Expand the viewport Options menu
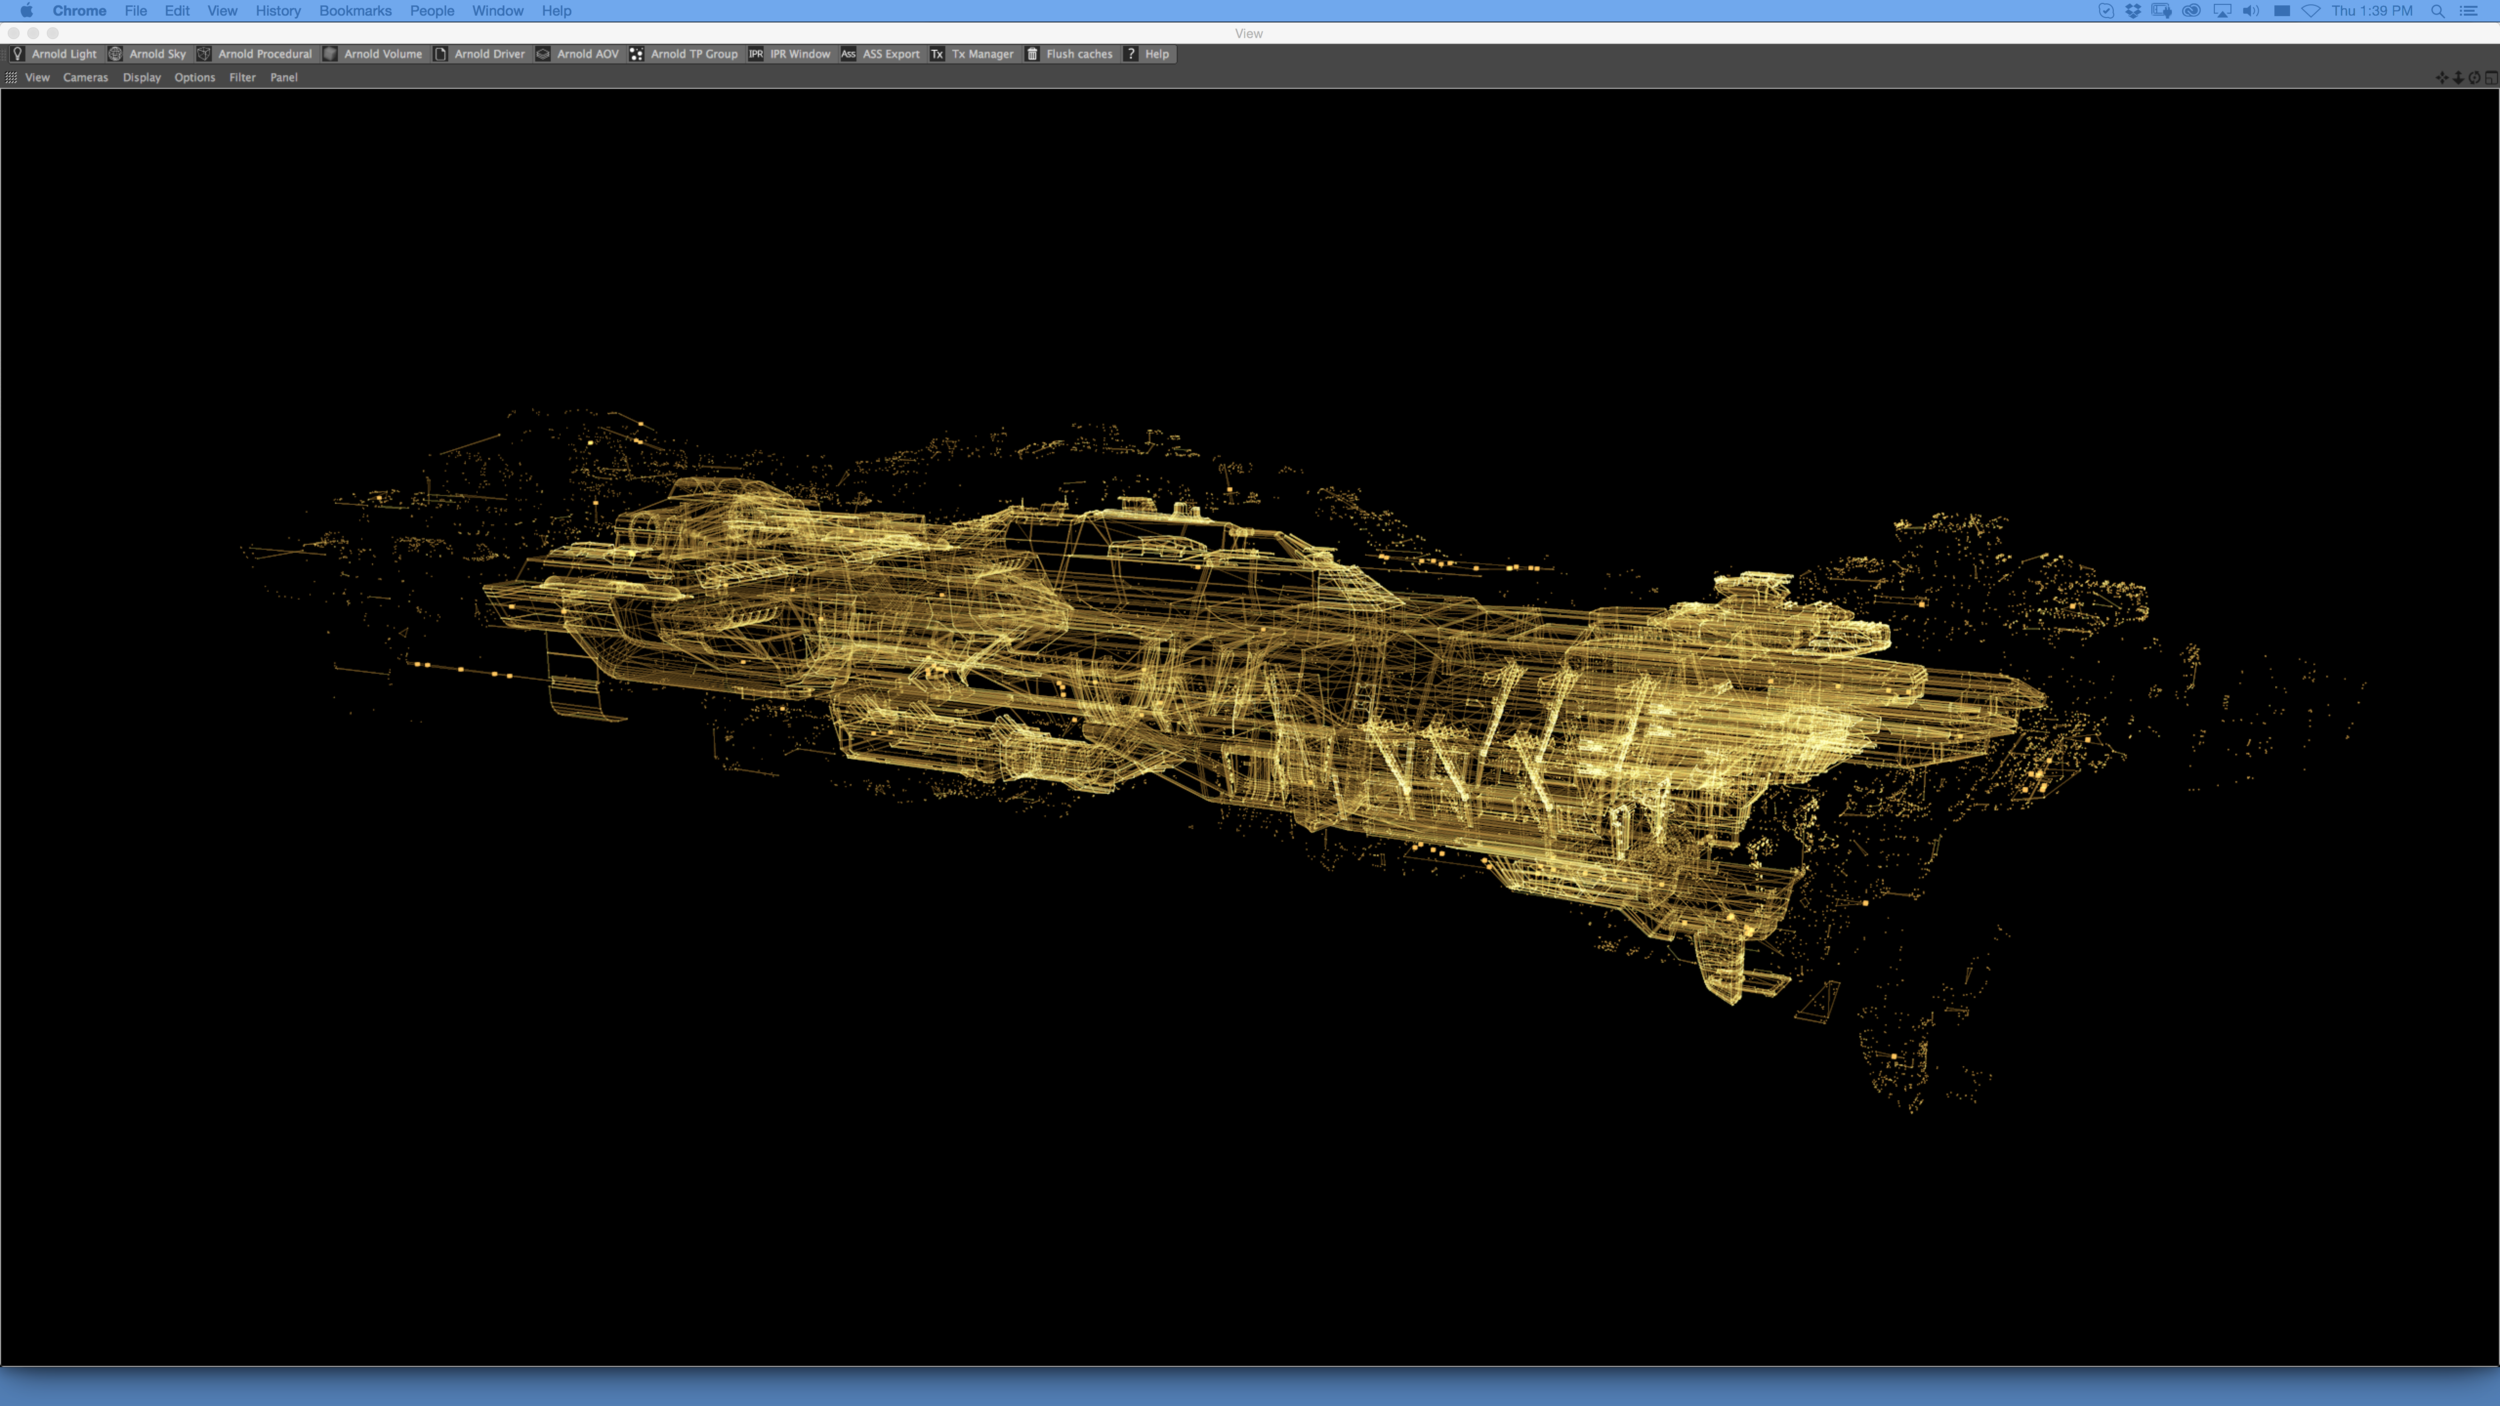 pos(194,77)
